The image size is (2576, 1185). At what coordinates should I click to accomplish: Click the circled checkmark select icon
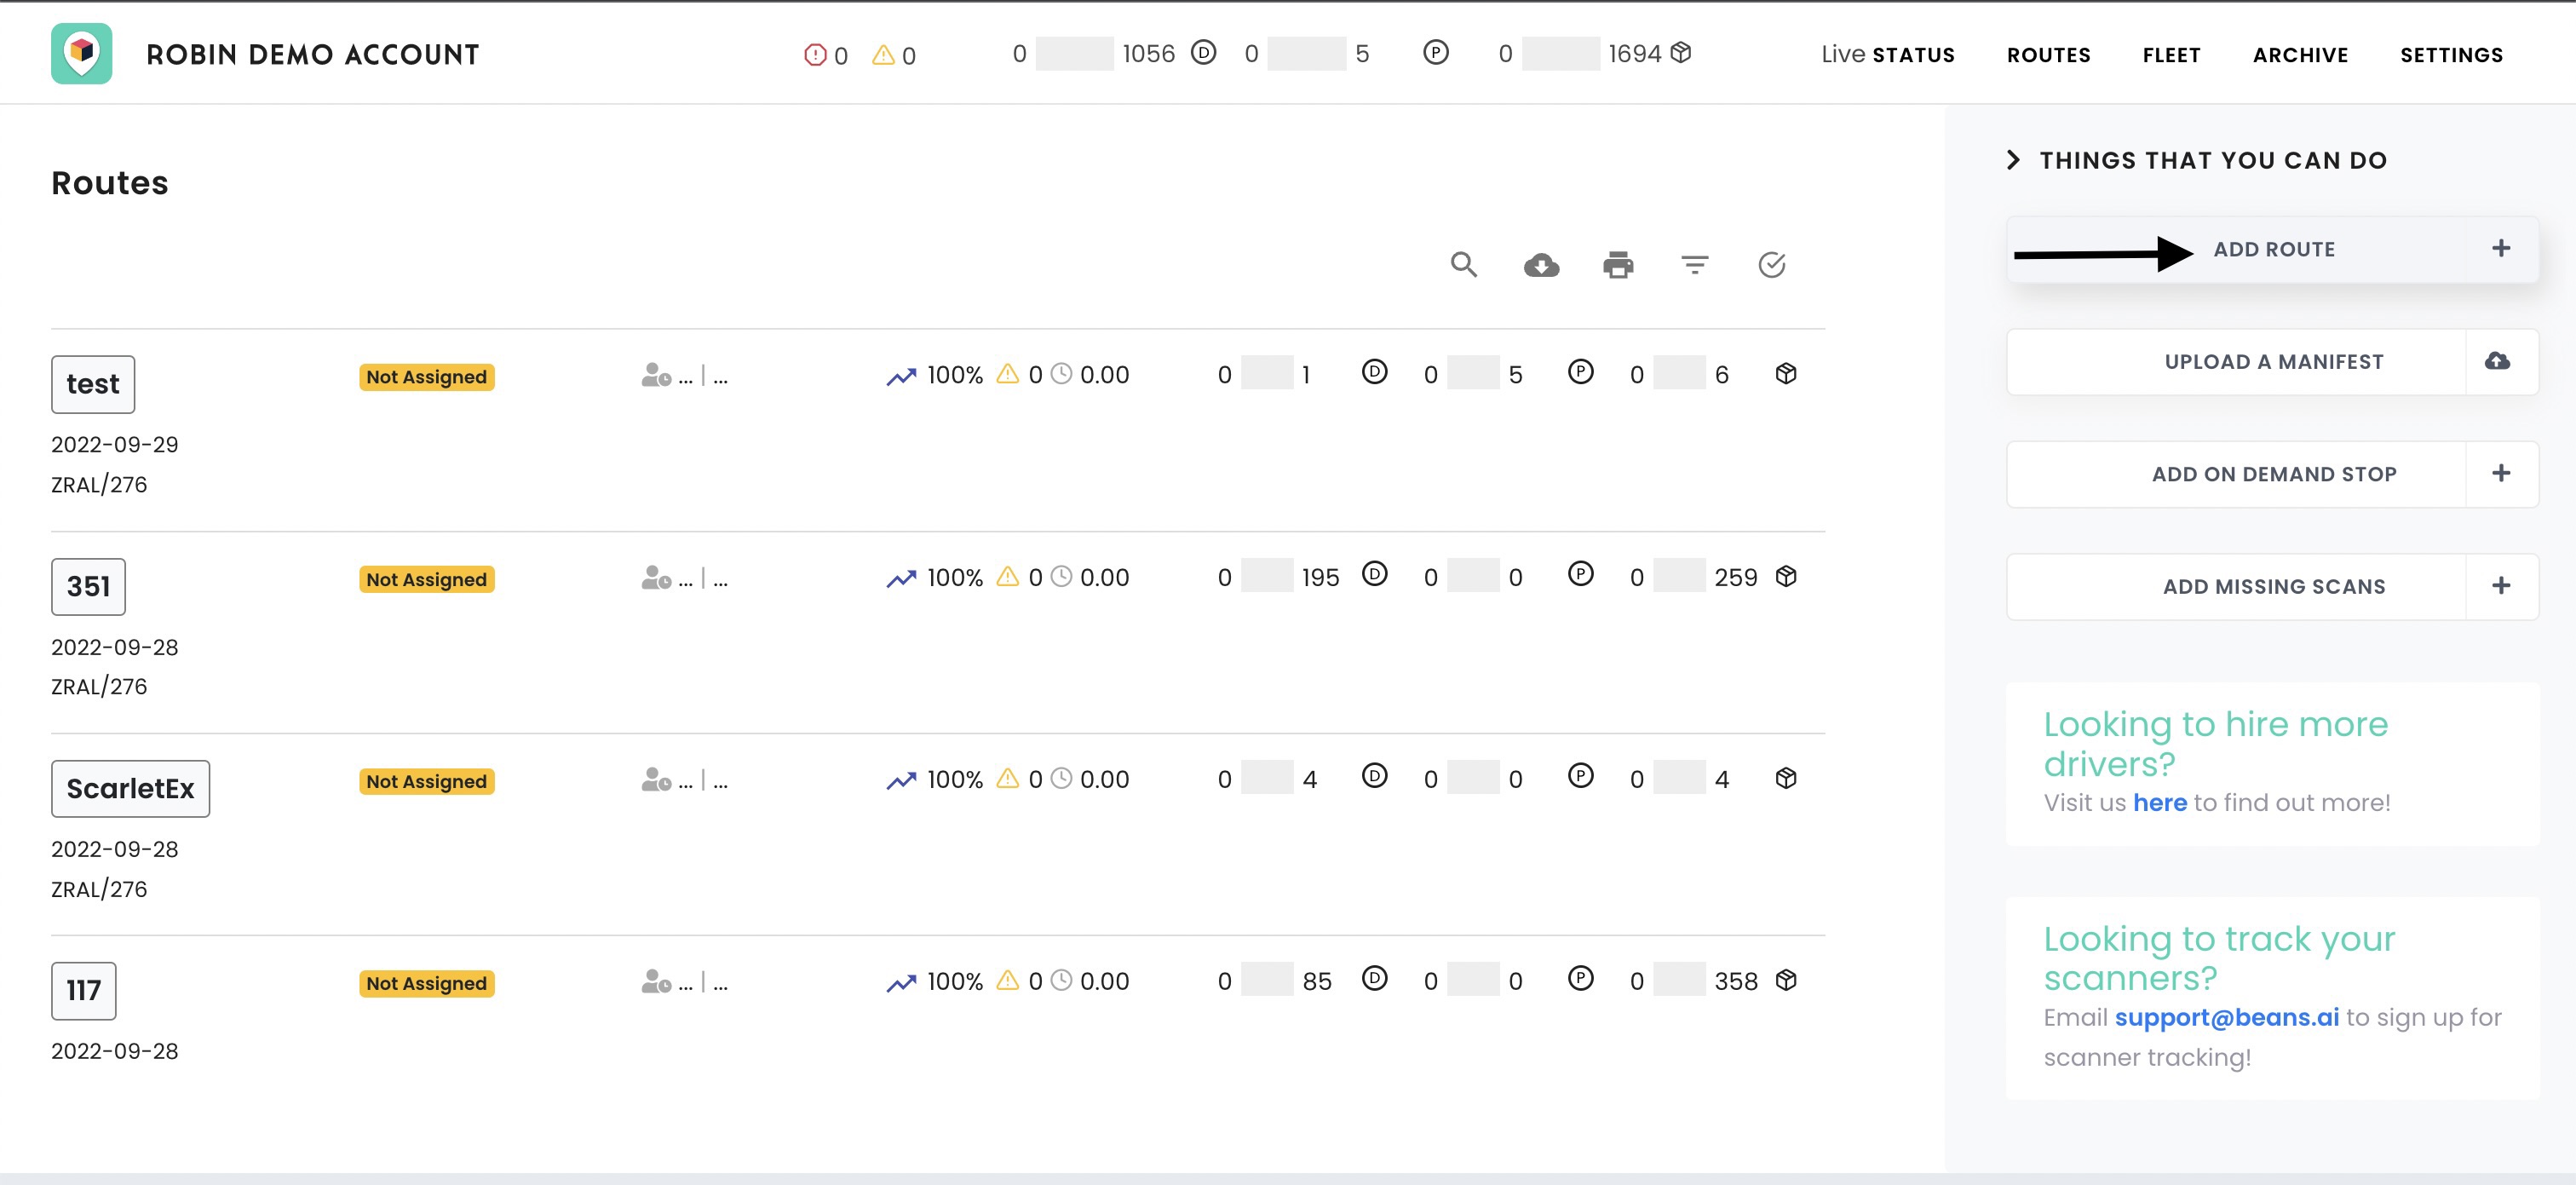pos(1772,265)
